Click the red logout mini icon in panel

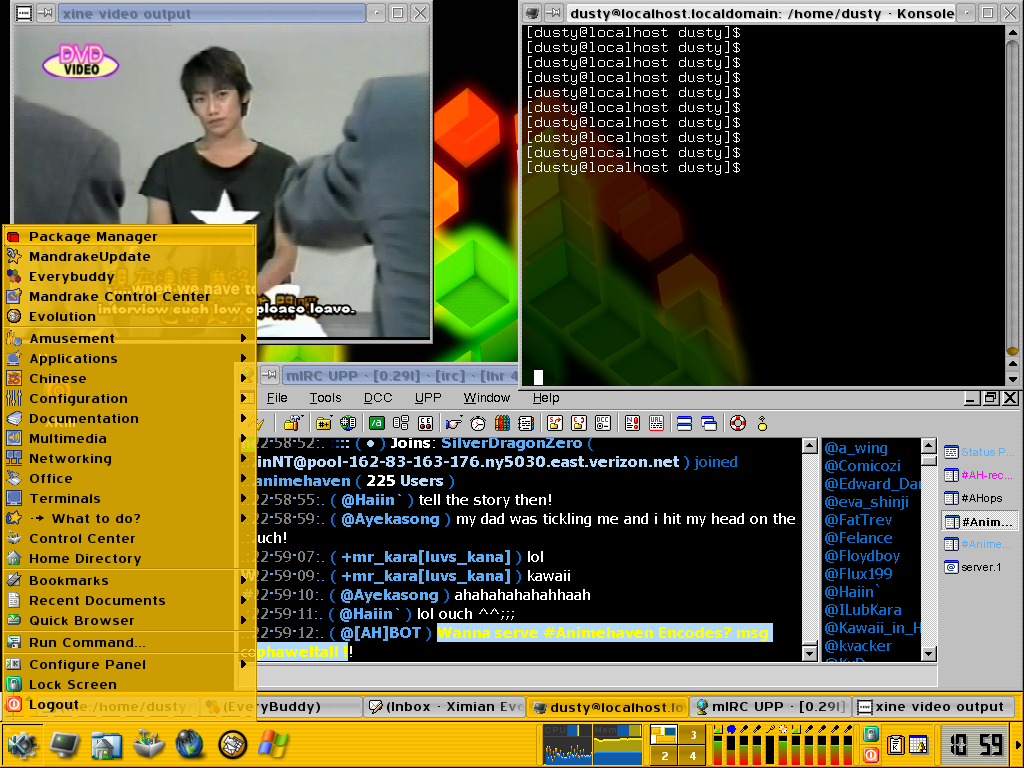click(x=871, y=754)
